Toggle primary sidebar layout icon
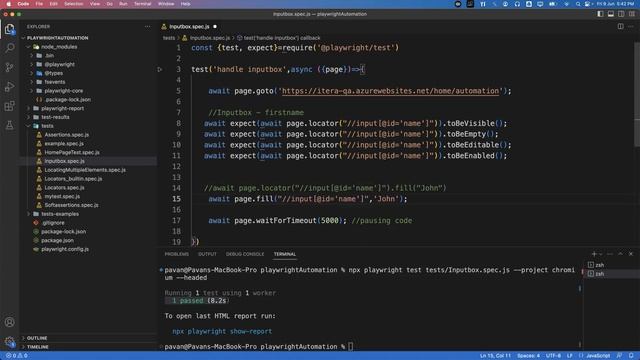The height and width of the screenshot is (360, 640). pos(600,14)
